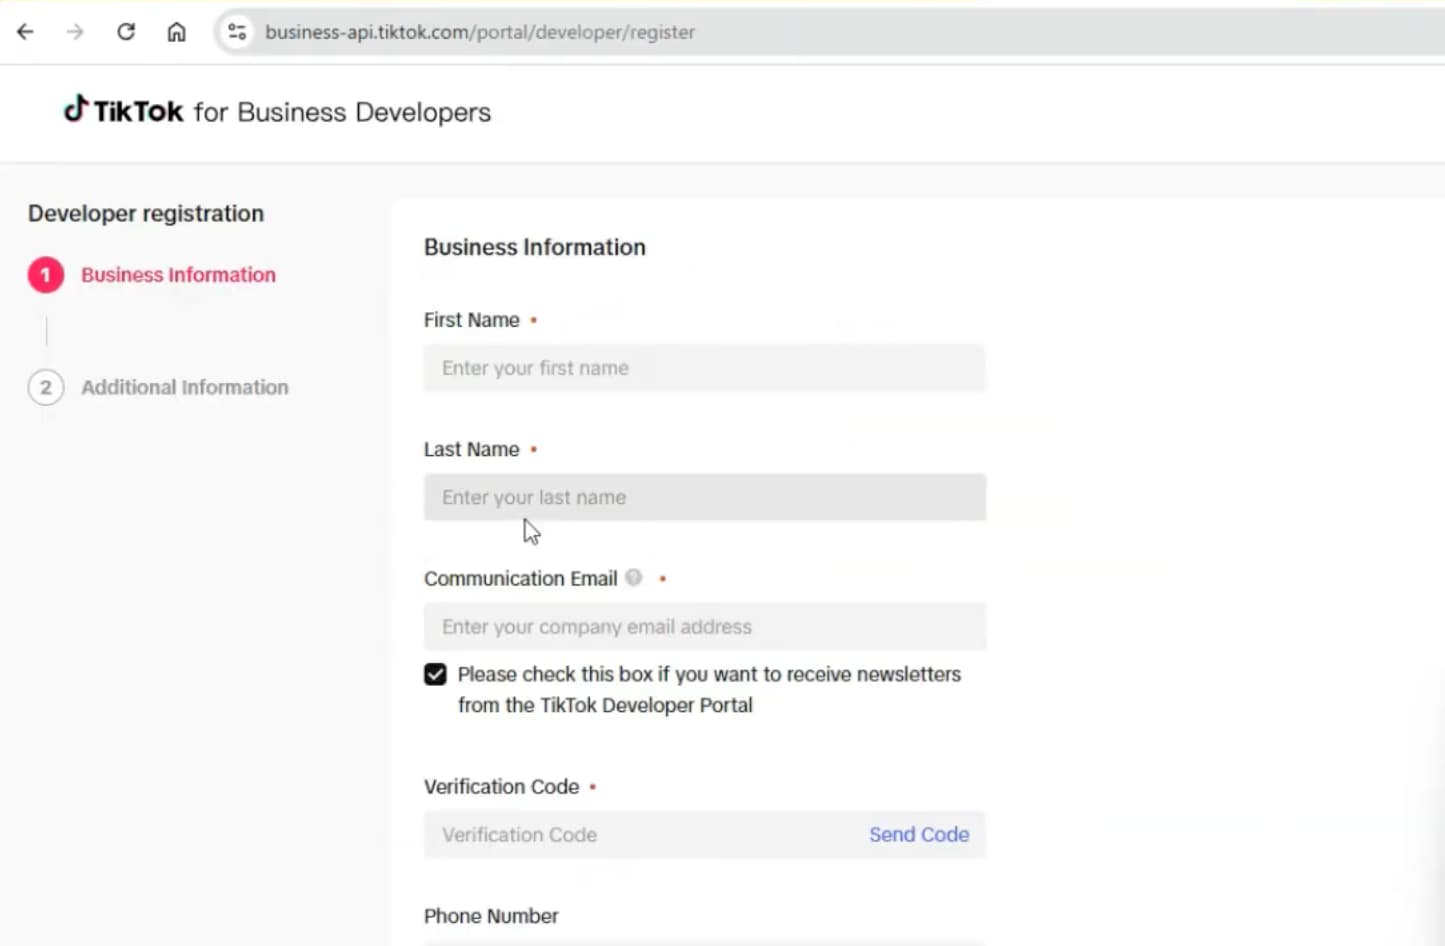Show help tooltip for Communication Email
The height and width of the screenshot is (946, 1445).
[634, 577]
